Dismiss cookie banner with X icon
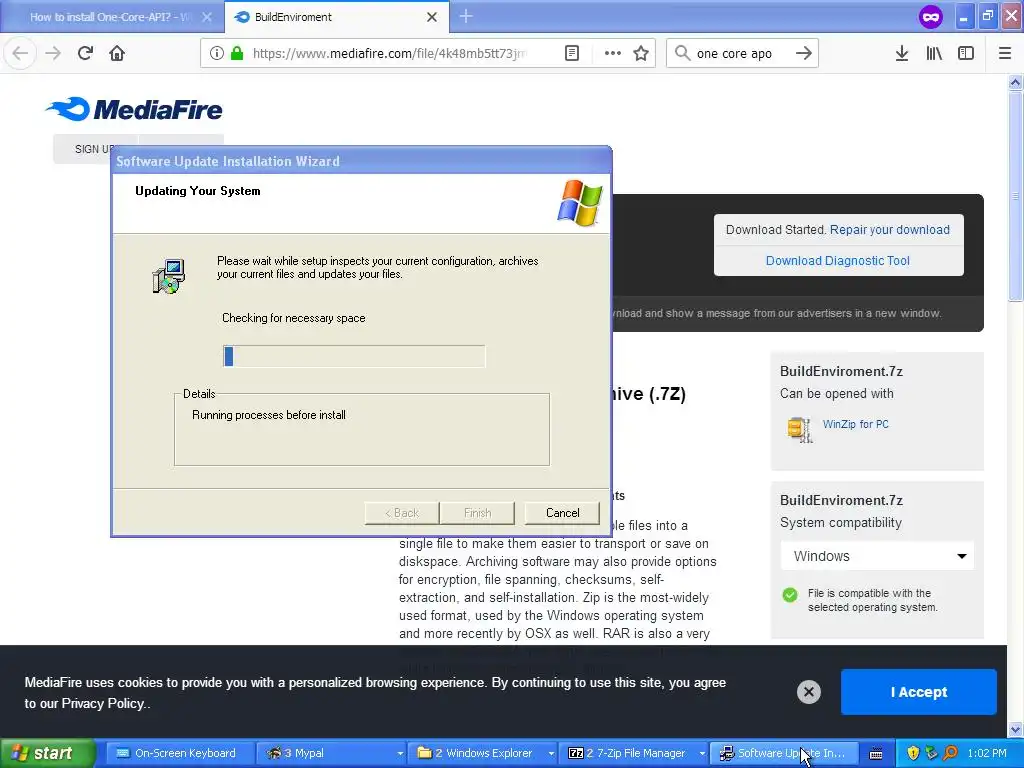 tap(808, 692)
